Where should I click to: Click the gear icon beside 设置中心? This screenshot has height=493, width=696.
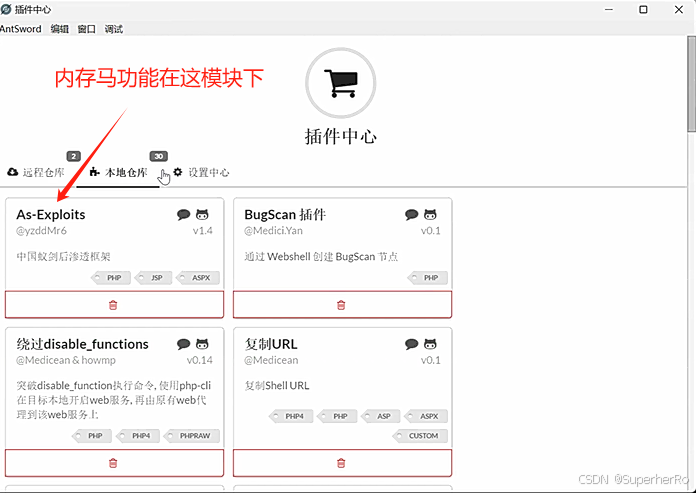pyautogui.click(x=178, y=172)
